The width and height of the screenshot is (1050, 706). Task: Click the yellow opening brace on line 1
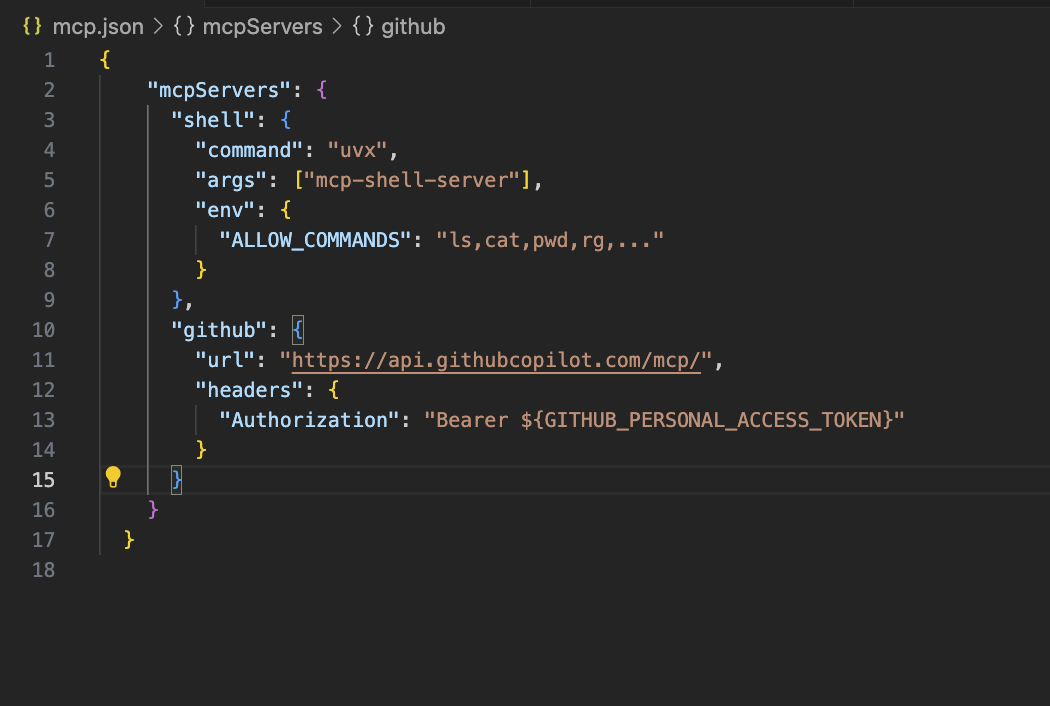click(x=105, y=60)
